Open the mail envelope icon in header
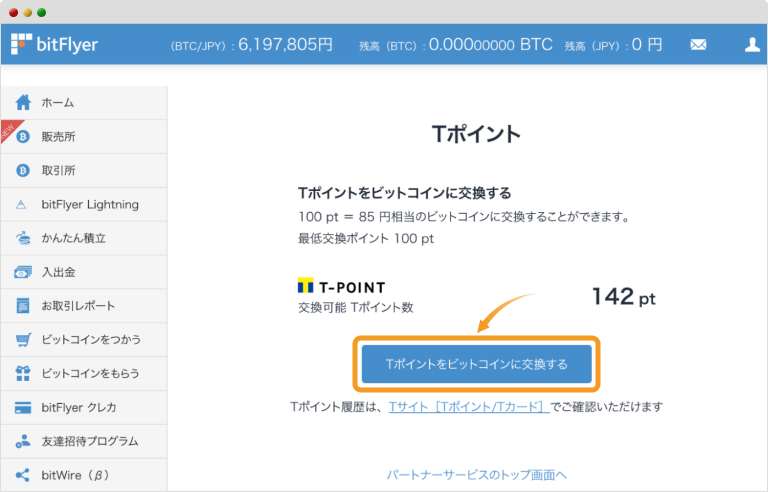The width and height of the screenshot is (768, 492). coord(698,45)
